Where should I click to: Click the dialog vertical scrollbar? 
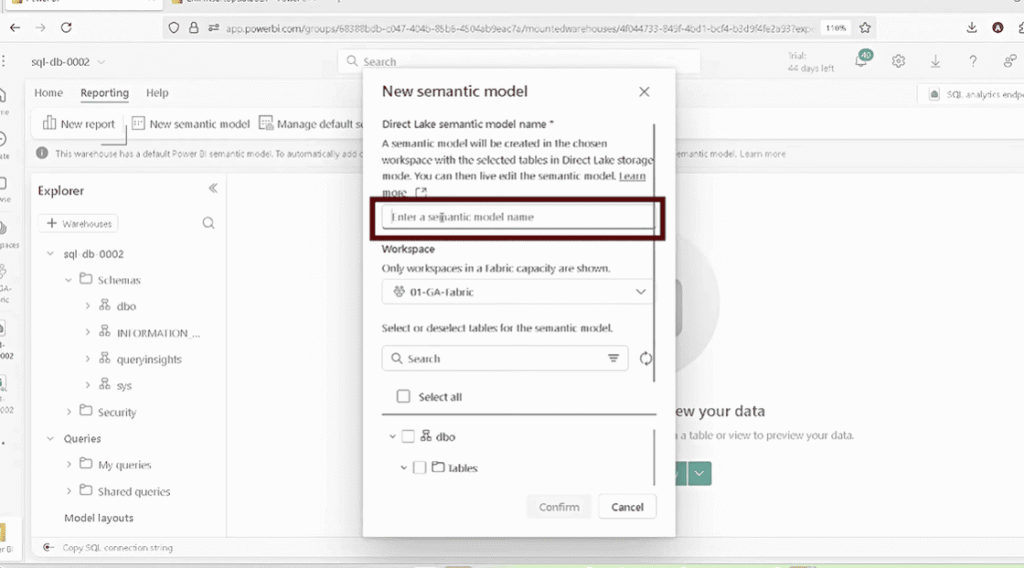coord(654,253)
